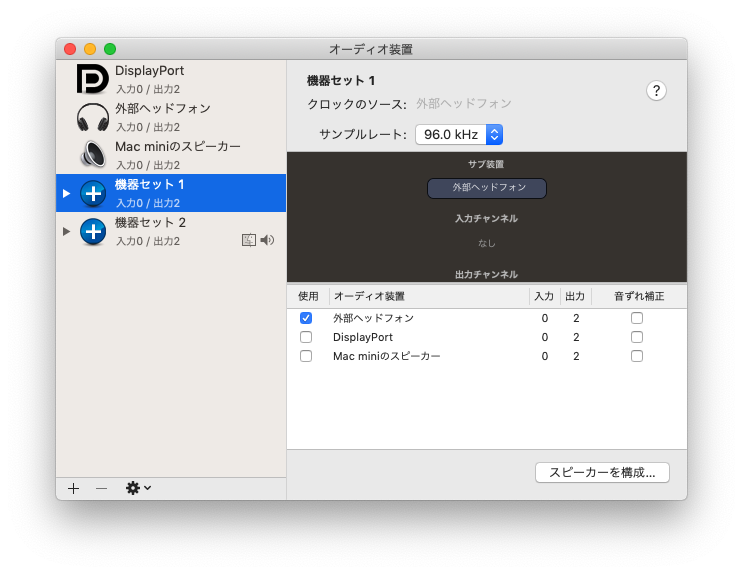Image resolution: width=743 pixels, height=574 pixels.
Task: Click the 出力チャンネル label
Action: (x=487, y=274)
